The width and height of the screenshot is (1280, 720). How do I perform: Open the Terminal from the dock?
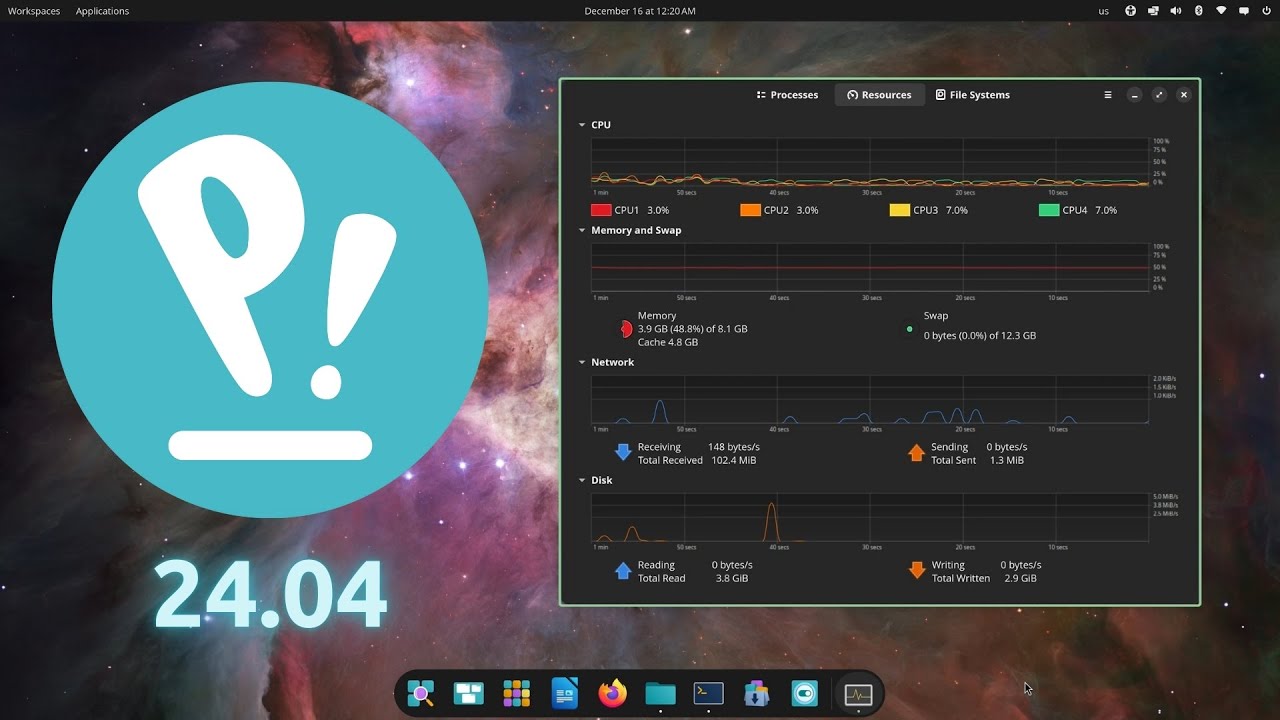point(708,693)
